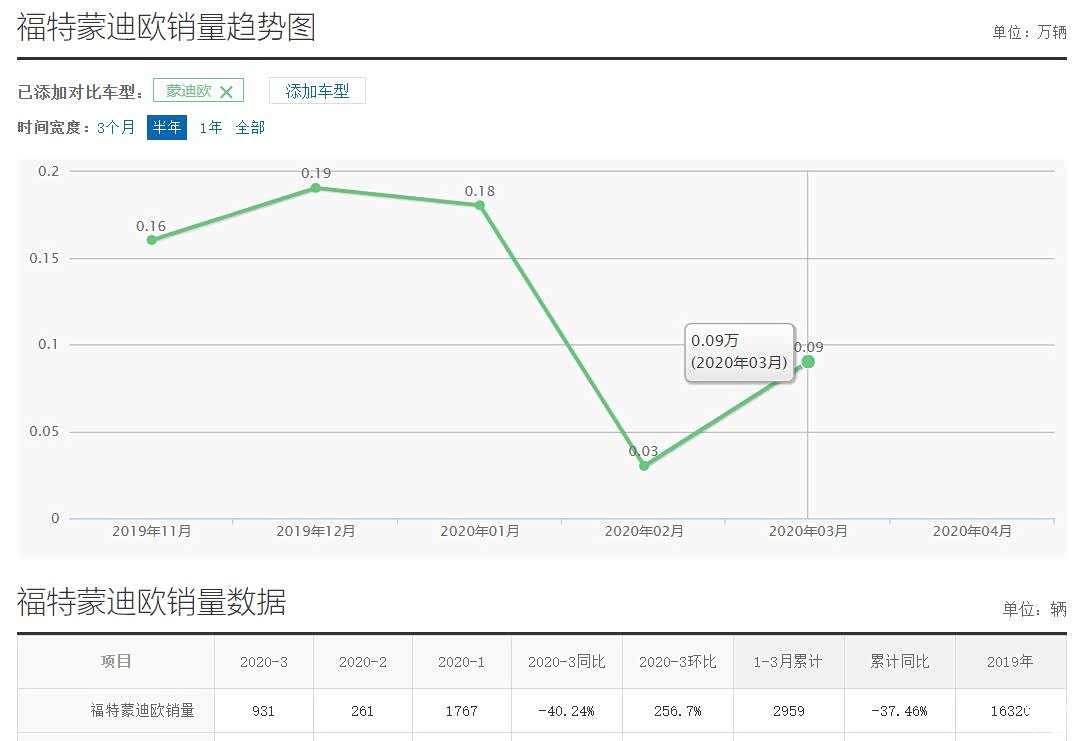Click the 2020年04月 x-axis label
Viewport: 1076px width, 741px height.
click(972, 532)
